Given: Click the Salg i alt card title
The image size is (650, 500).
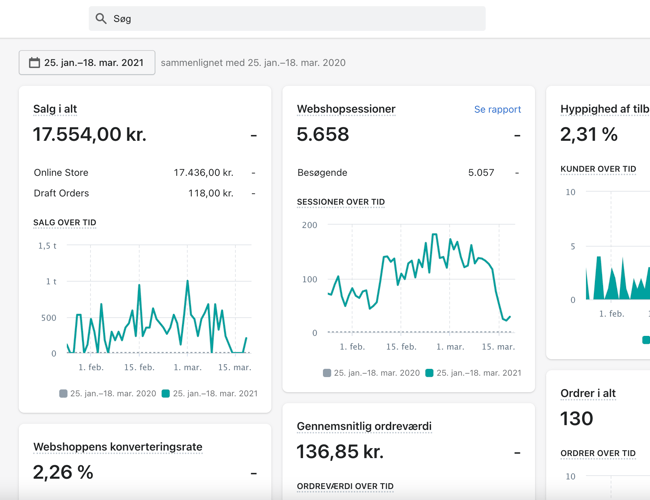Looking at the screenshot, I should click(55, 109).
